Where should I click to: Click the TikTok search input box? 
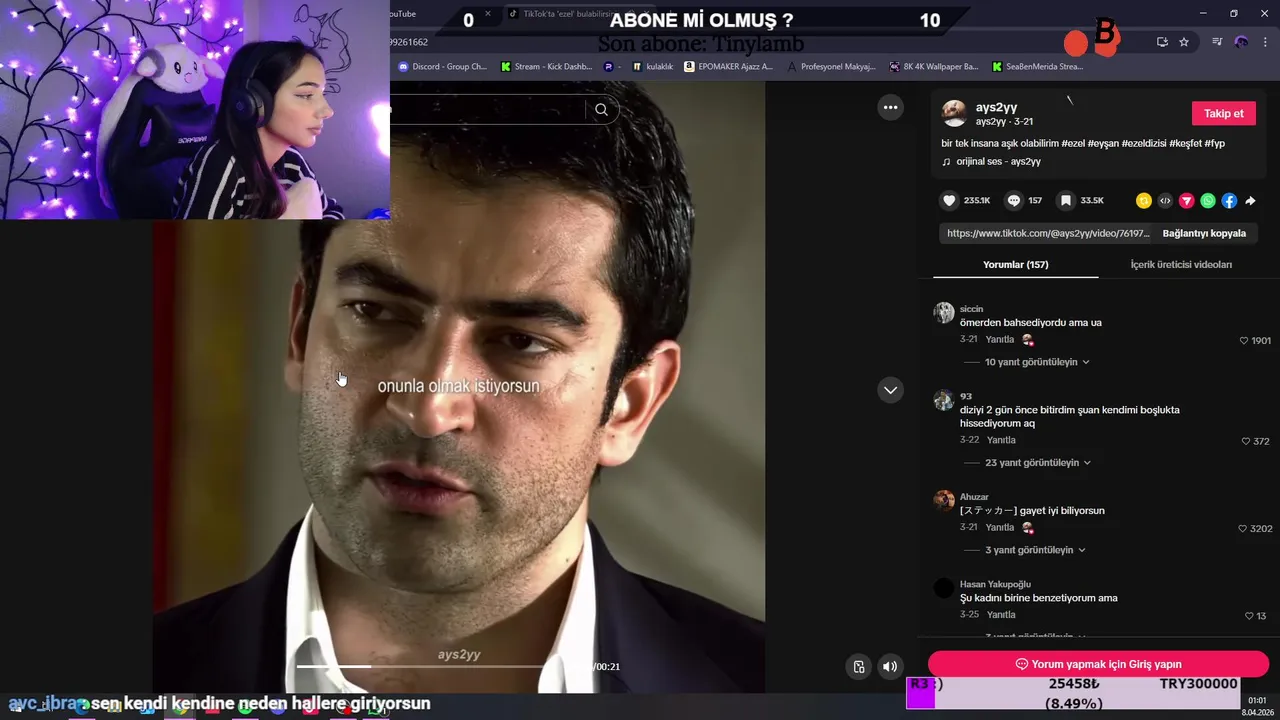point(487,110)
